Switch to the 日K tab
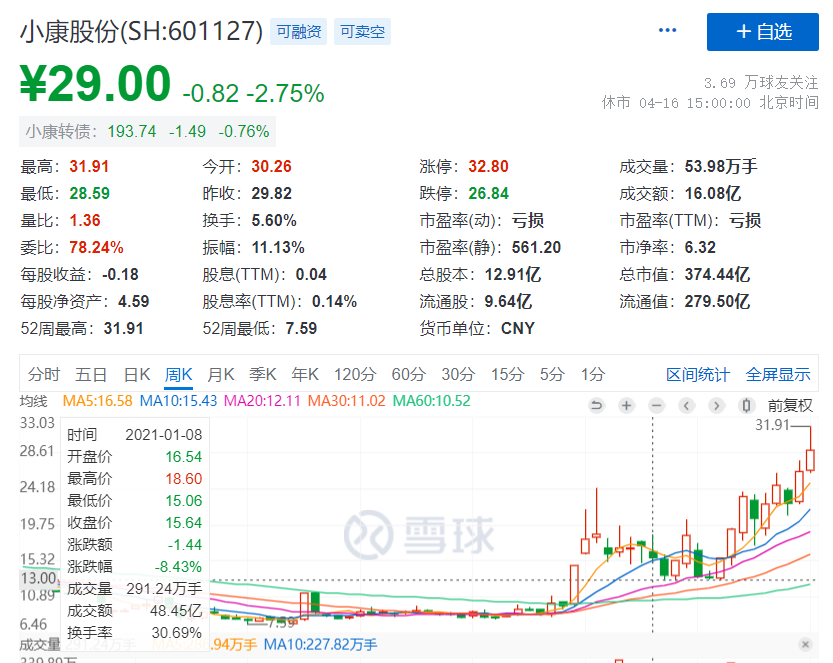Image resolution: width=833 pixels, height=663 pixels. 137,375
